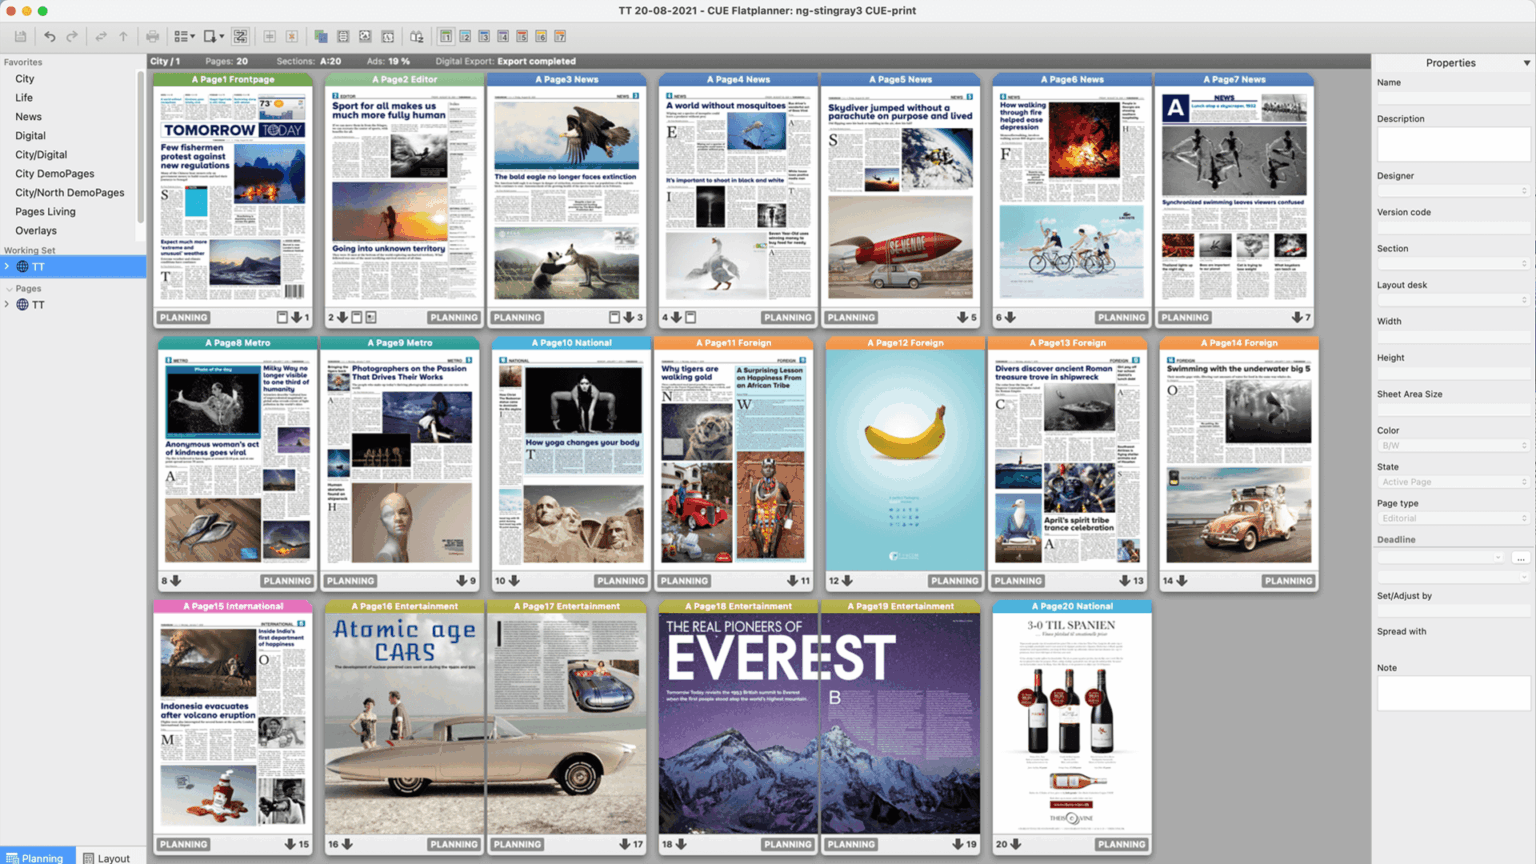
Task: Open City/Digital in Favorites
Action: tap(41, 155)
